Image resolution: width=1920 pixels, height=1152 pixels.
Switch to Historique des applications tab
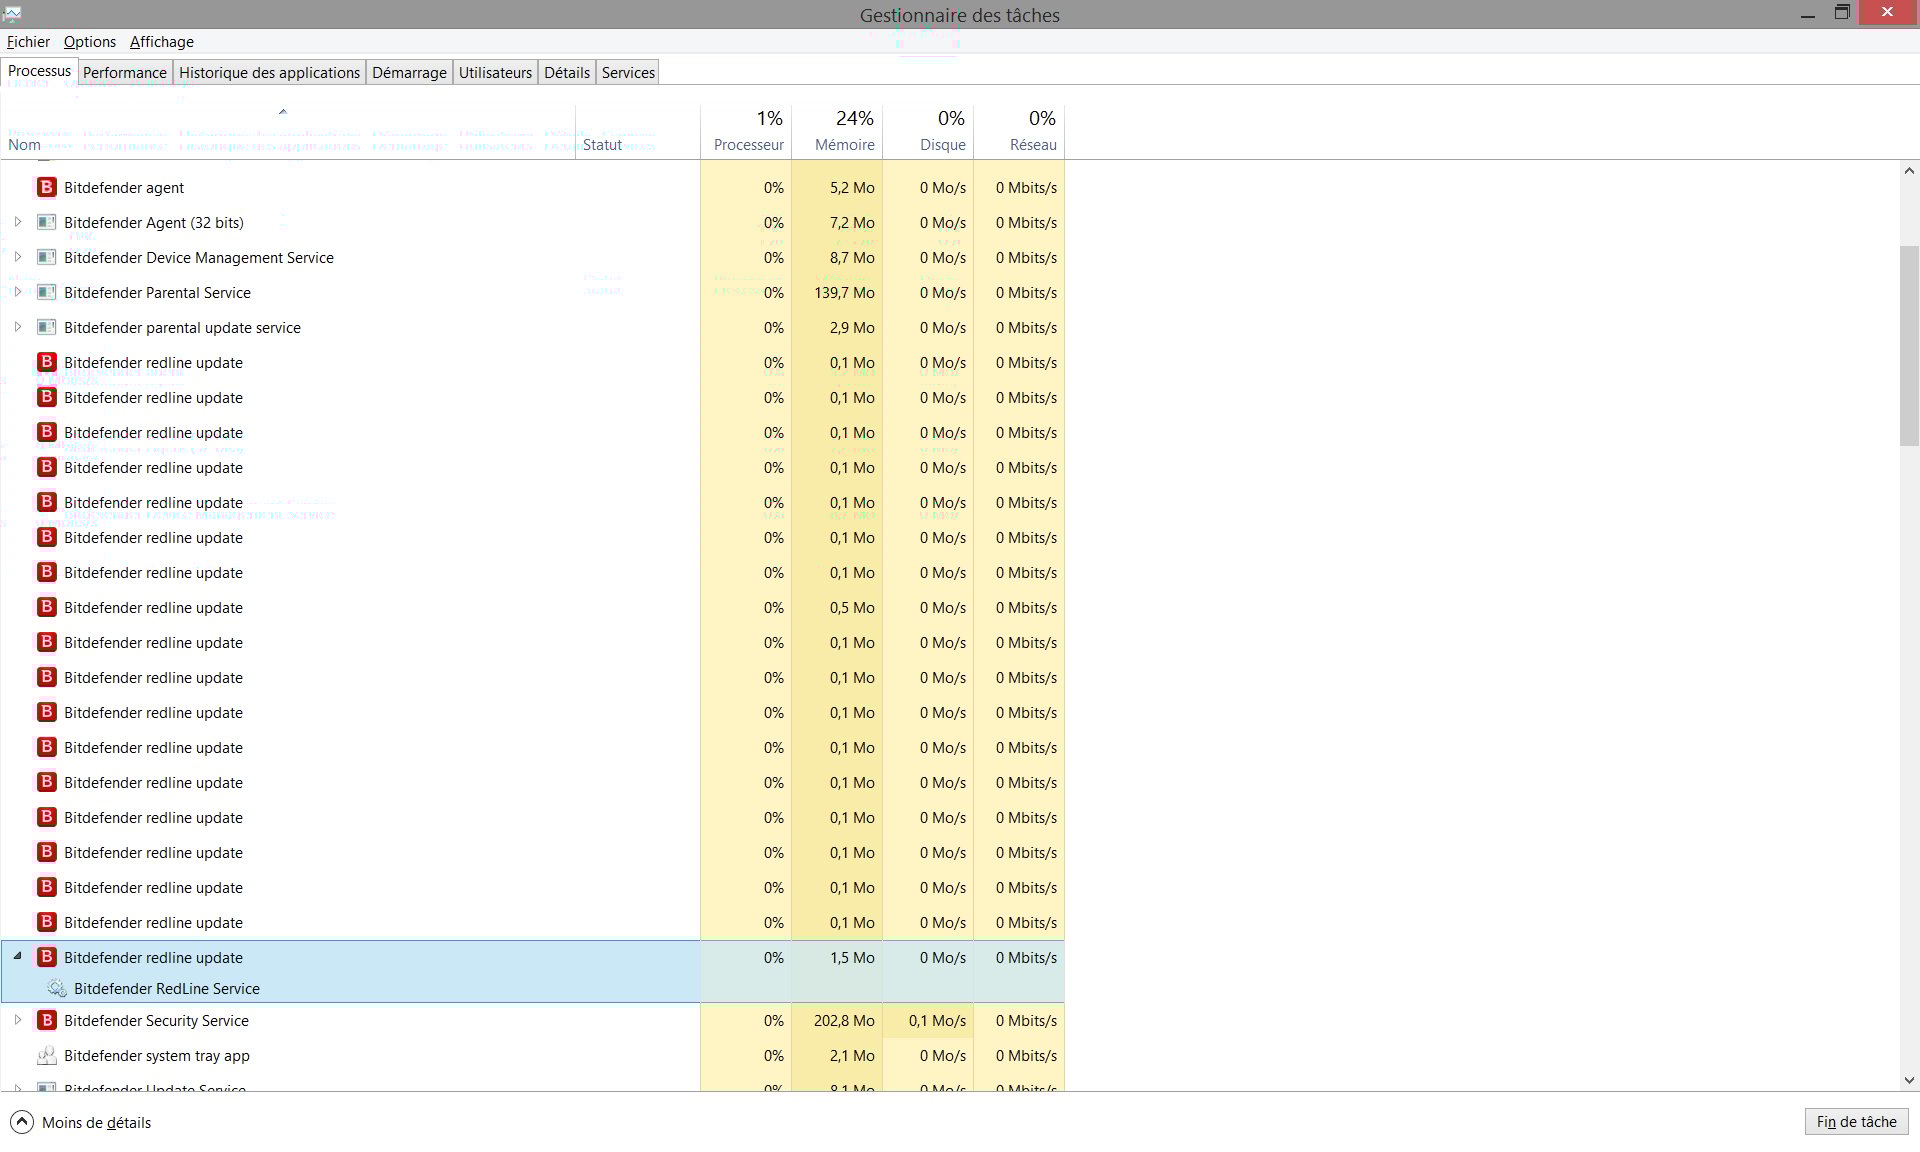pyautogui.click(x=269, y=72)
